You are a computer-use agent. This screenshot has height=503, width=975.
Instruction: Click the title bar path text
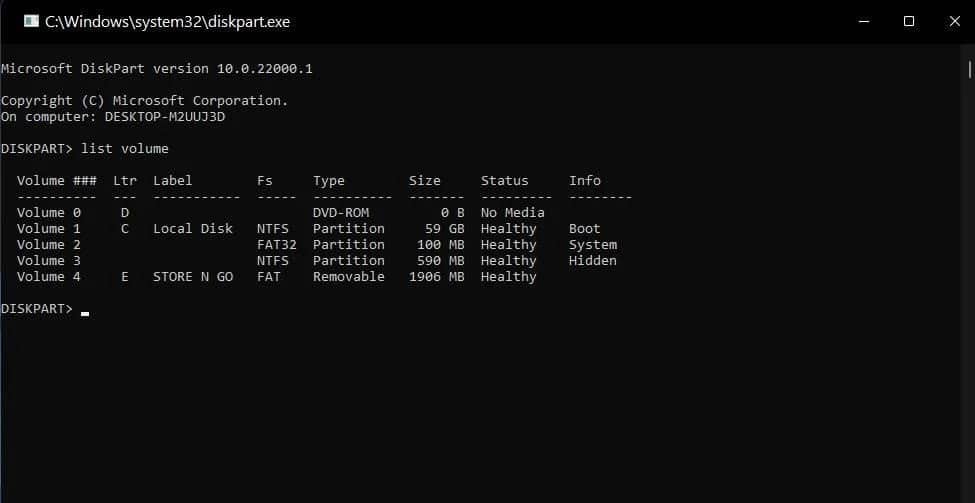(167, 21)
